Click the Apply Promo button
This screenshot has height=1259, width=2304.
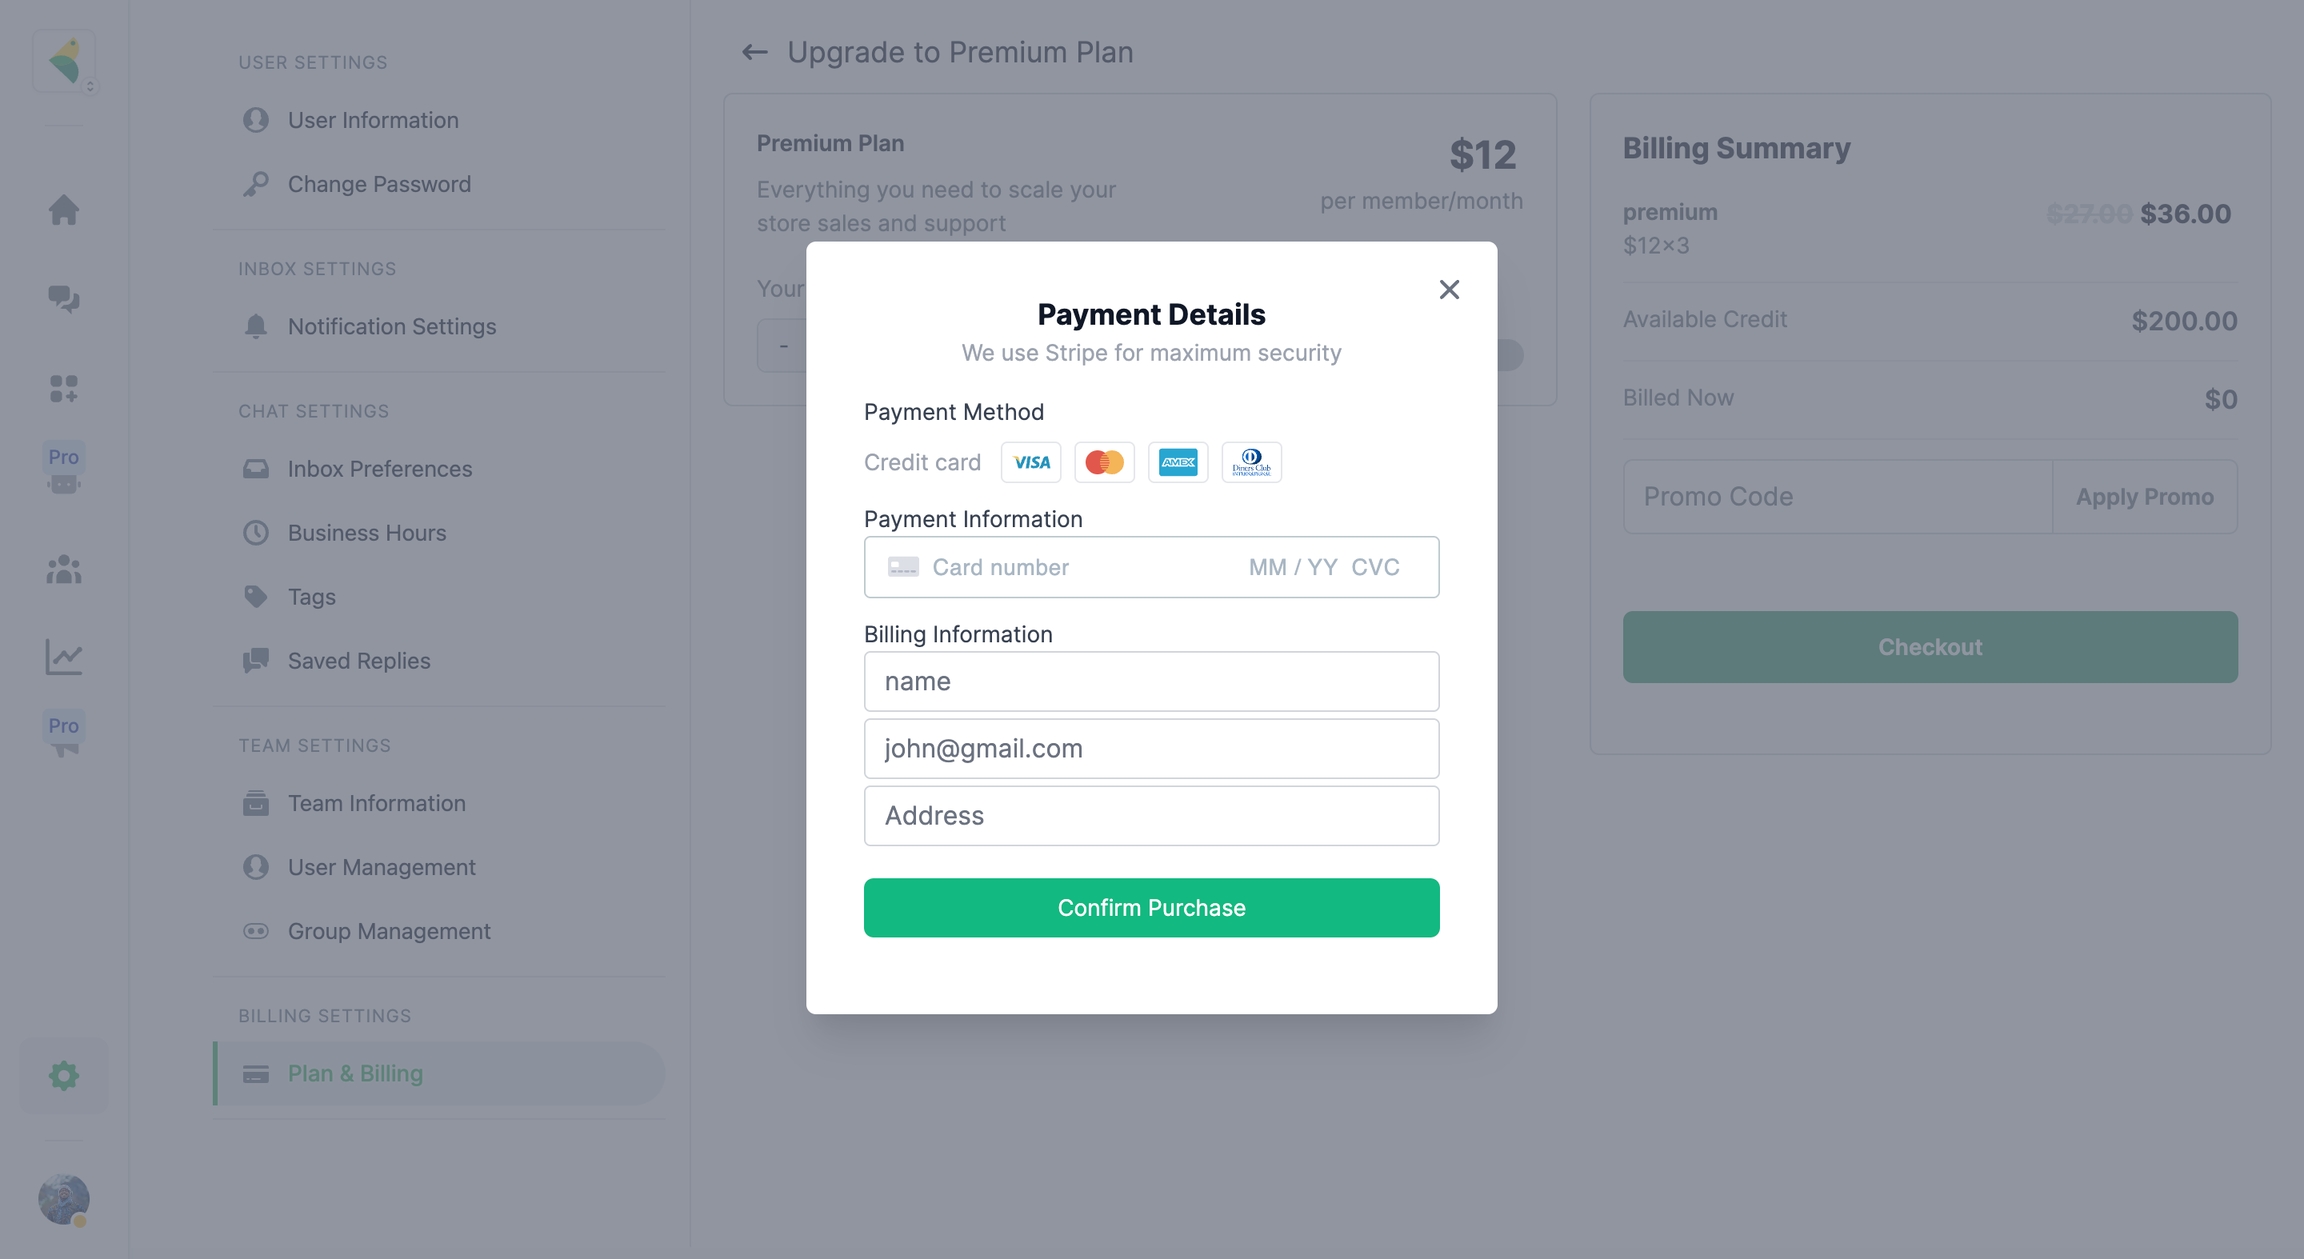pos(2144,496)
